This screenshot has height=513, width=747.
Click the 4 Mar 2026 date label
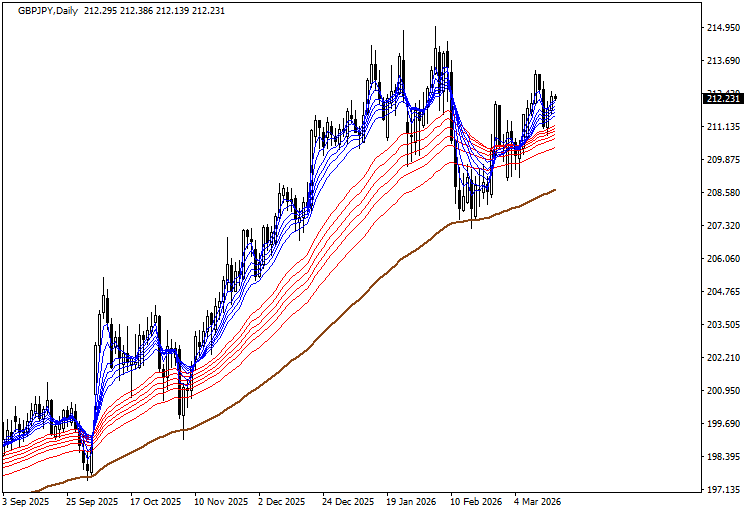tap(538, 502)
